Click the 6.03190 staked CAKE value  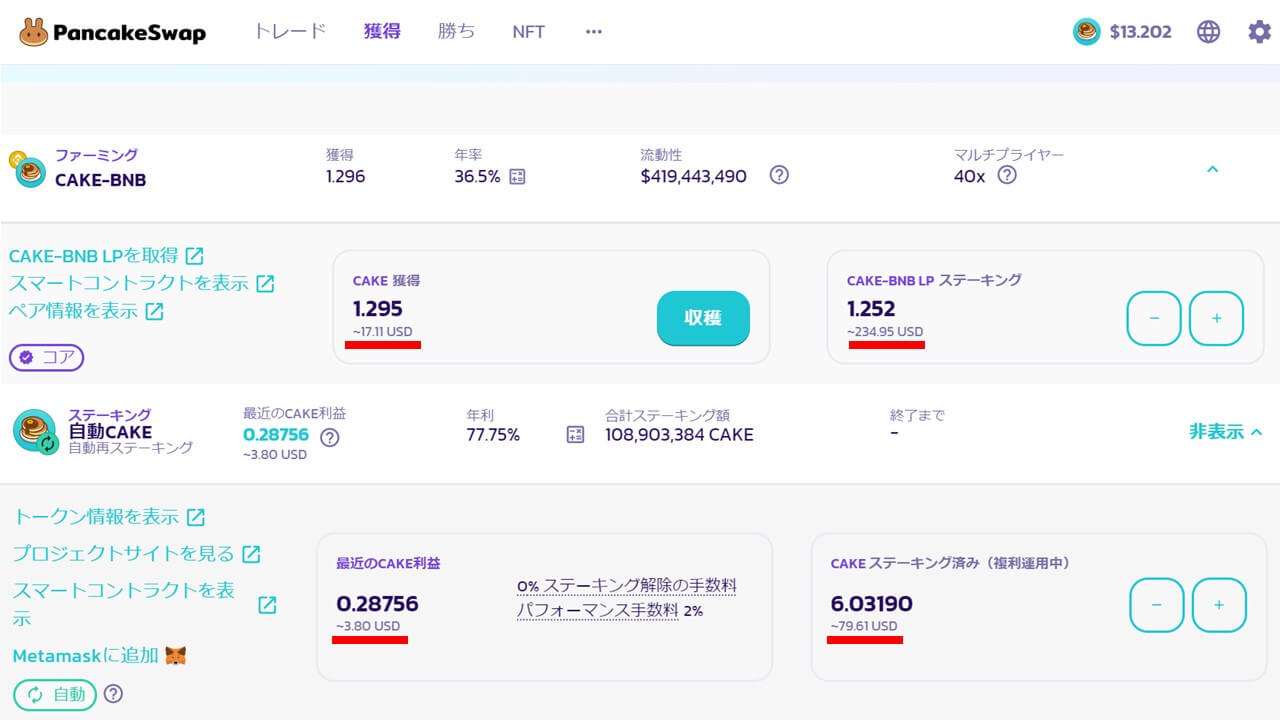click(871, 605)
